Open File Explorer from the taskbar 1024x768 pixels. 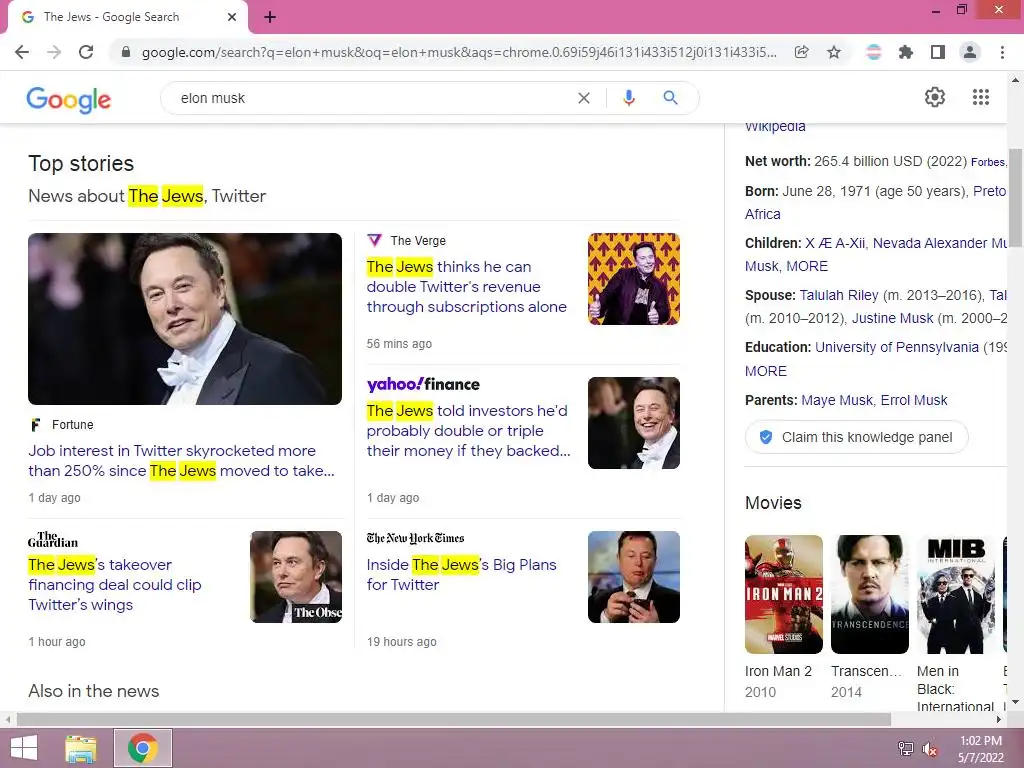pyautogui.click(x=81, y=748)
